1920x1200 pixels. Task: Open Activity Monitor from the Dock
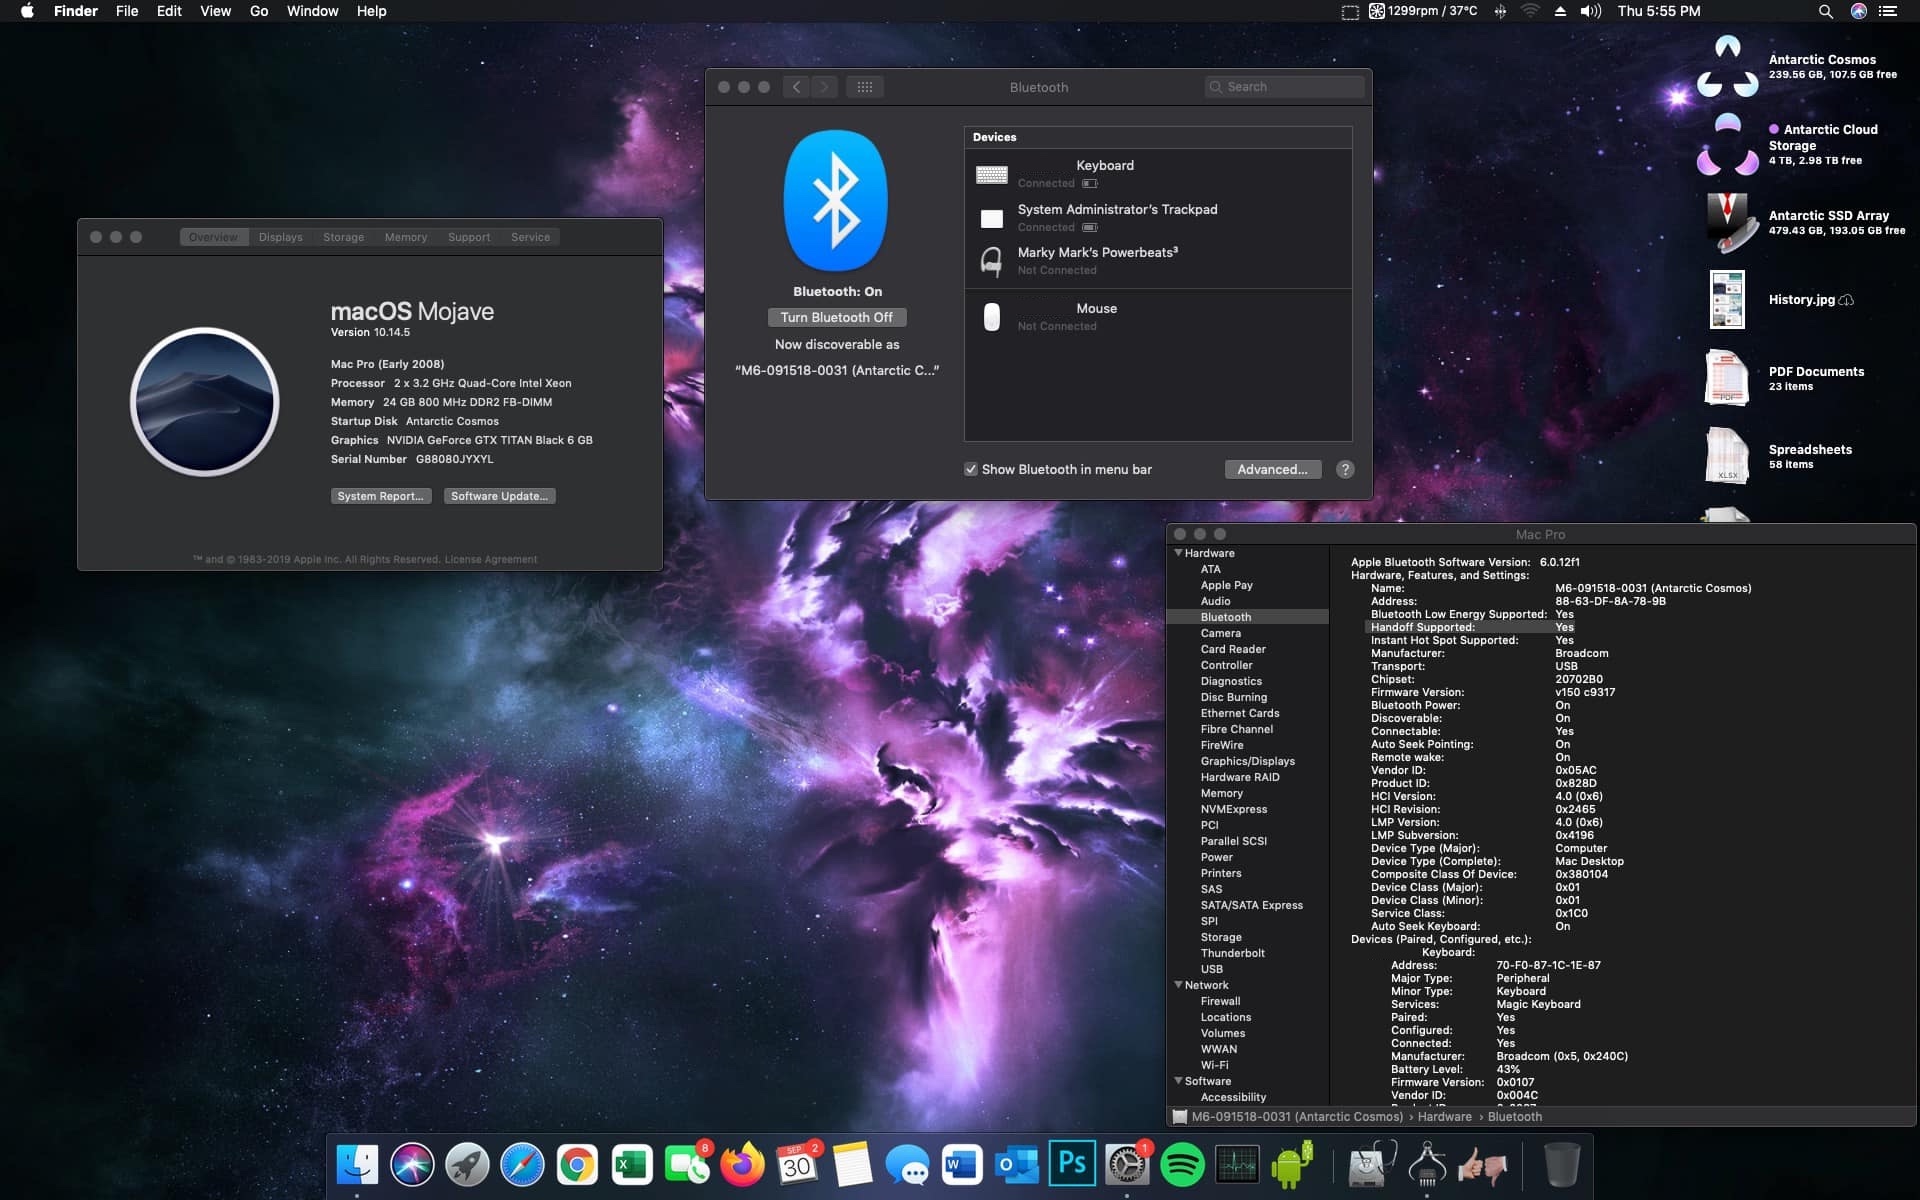point(1239,1164)
